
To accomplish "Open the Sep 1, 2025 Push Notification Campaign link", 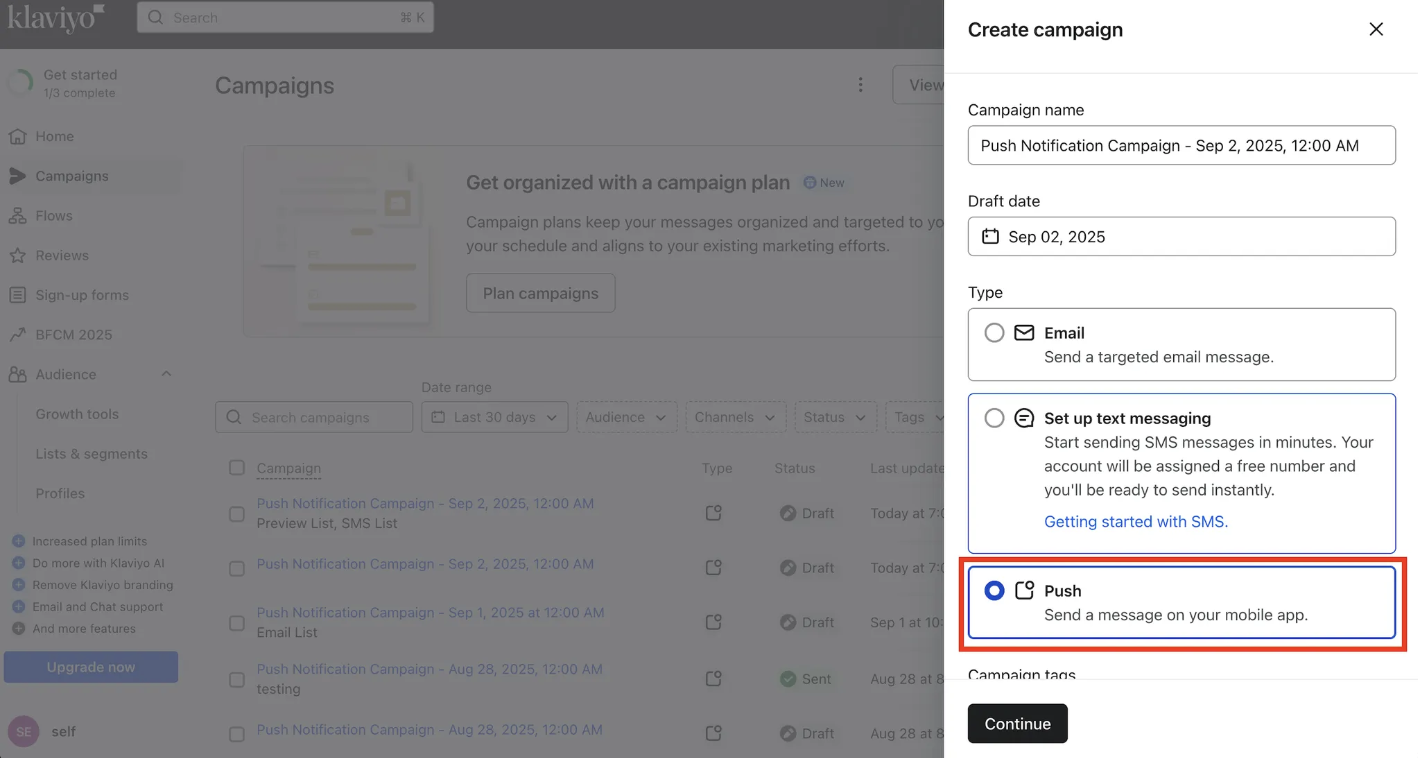I will click(x=430, y=612).
